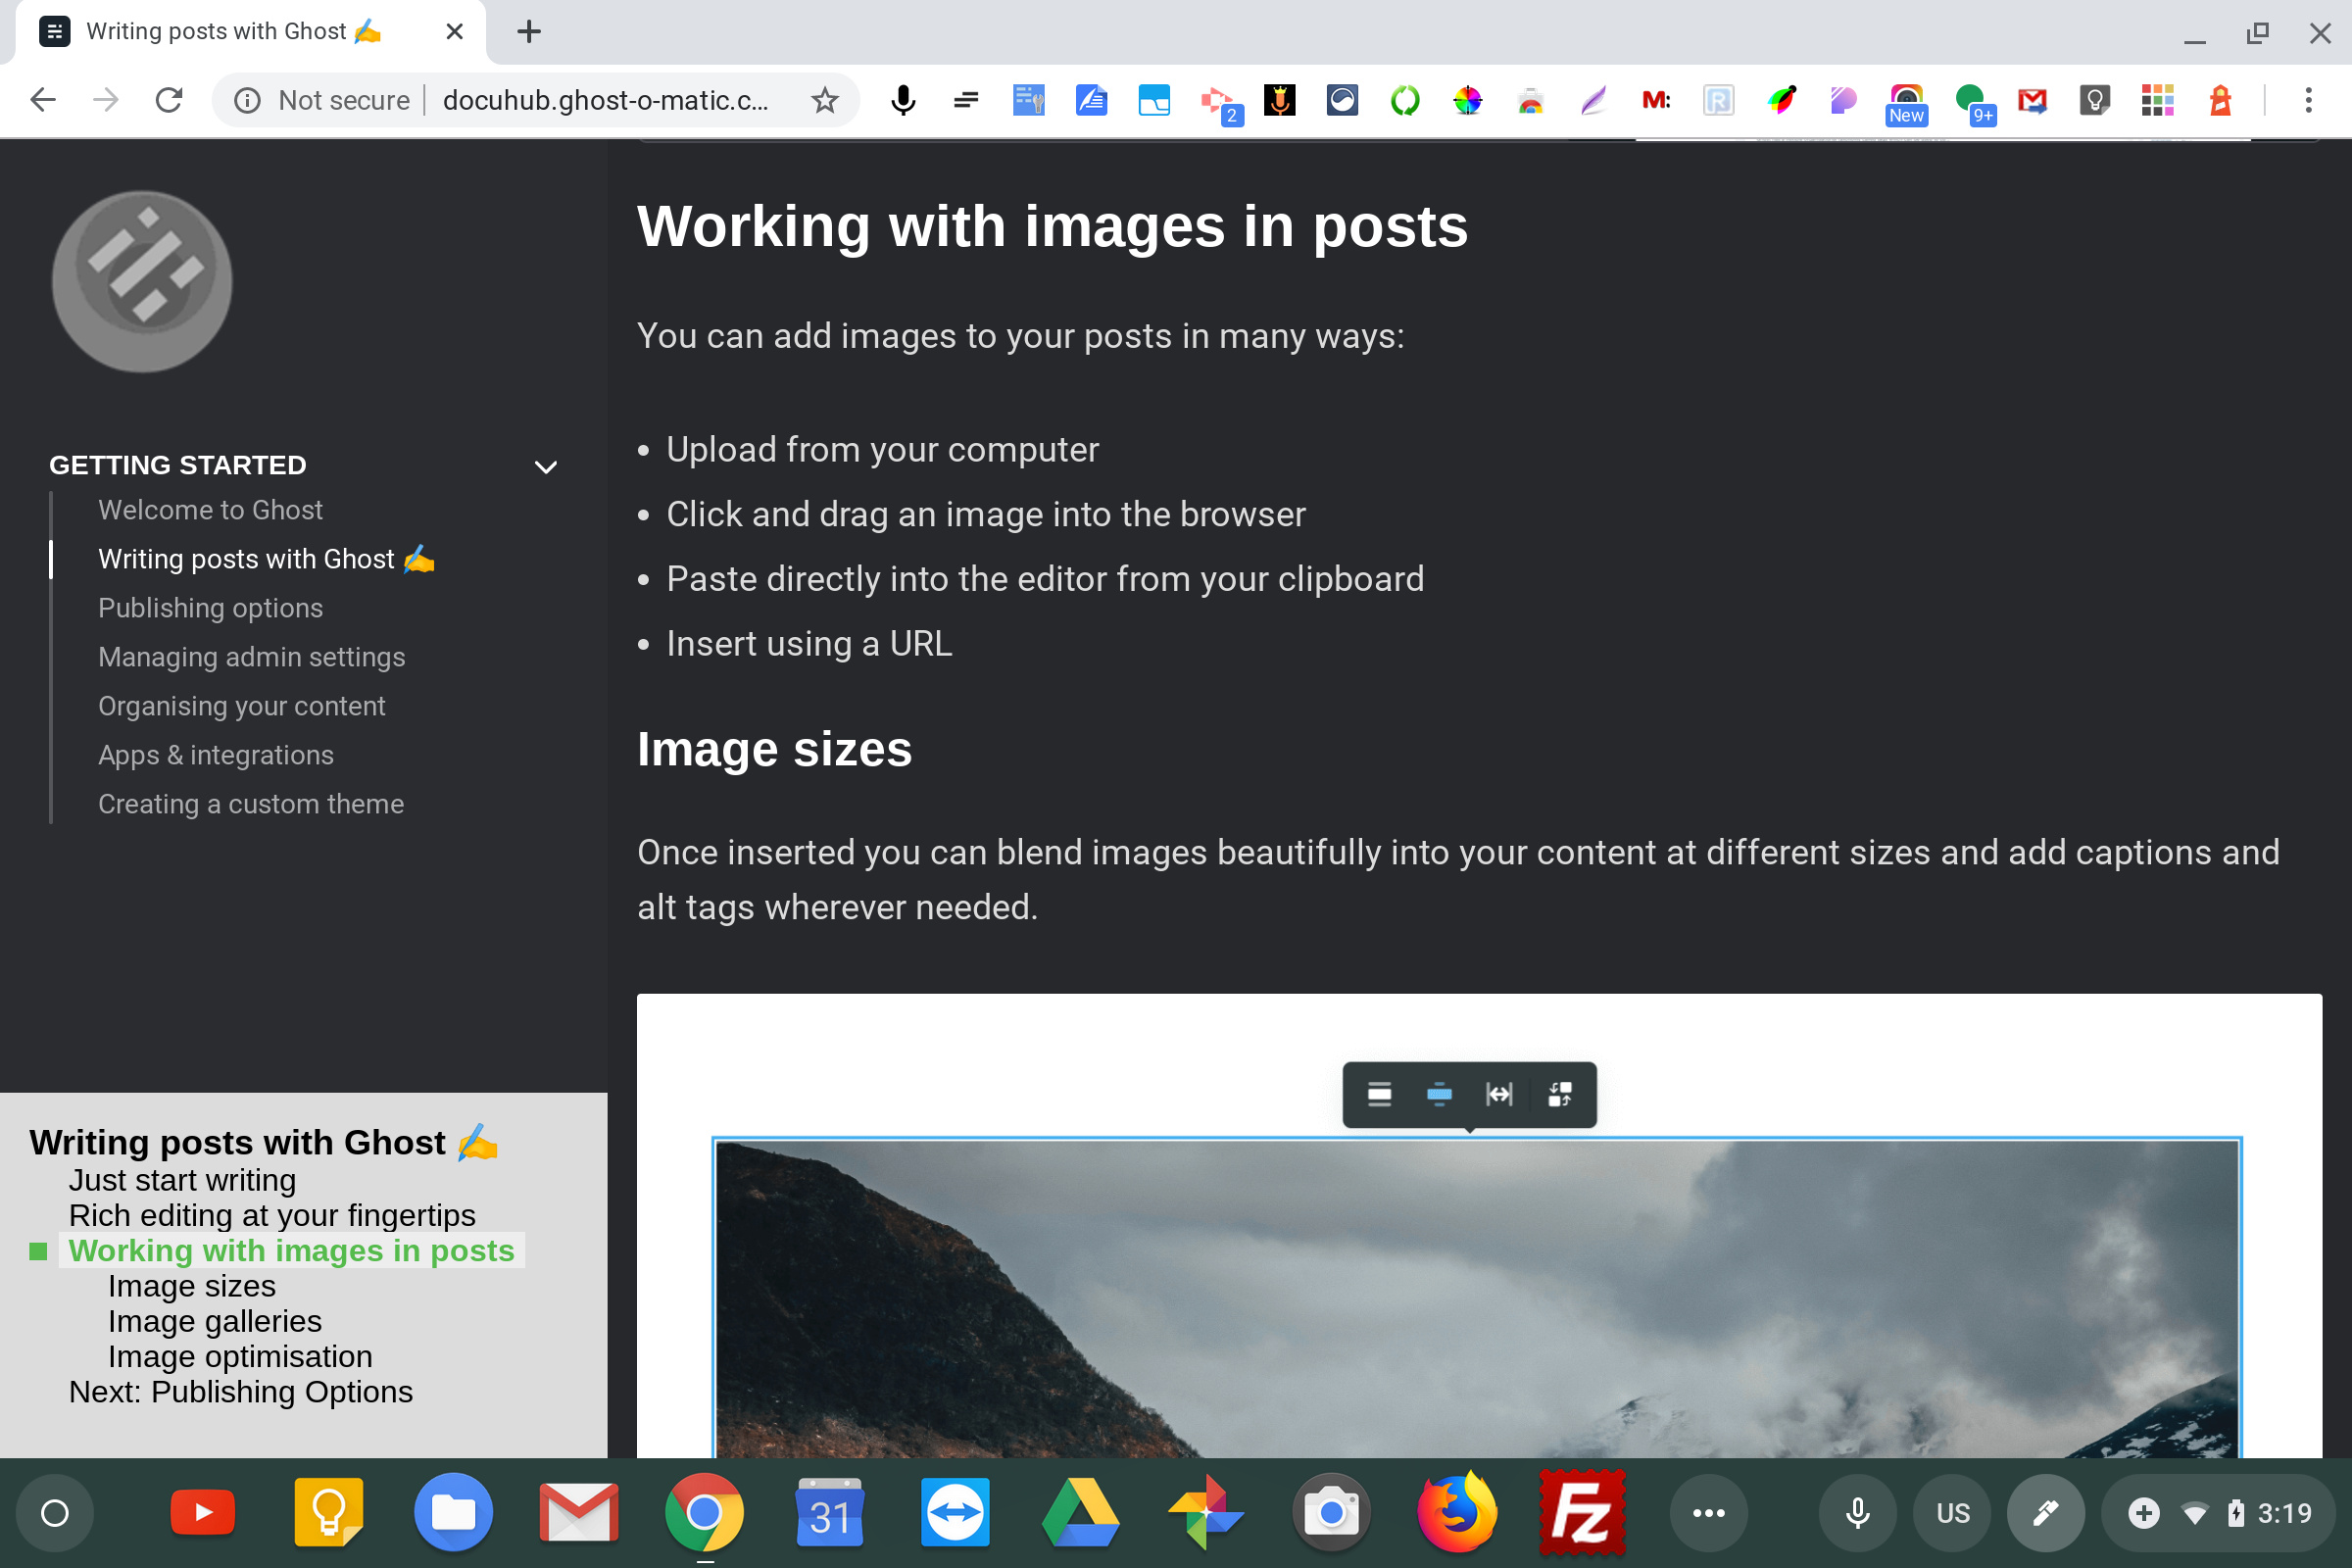Image resolution: width=2352 pixels, height=1568 pixels.
Task: Open the stacked-lines extension beside the microphone
Action: coord(966,100)
